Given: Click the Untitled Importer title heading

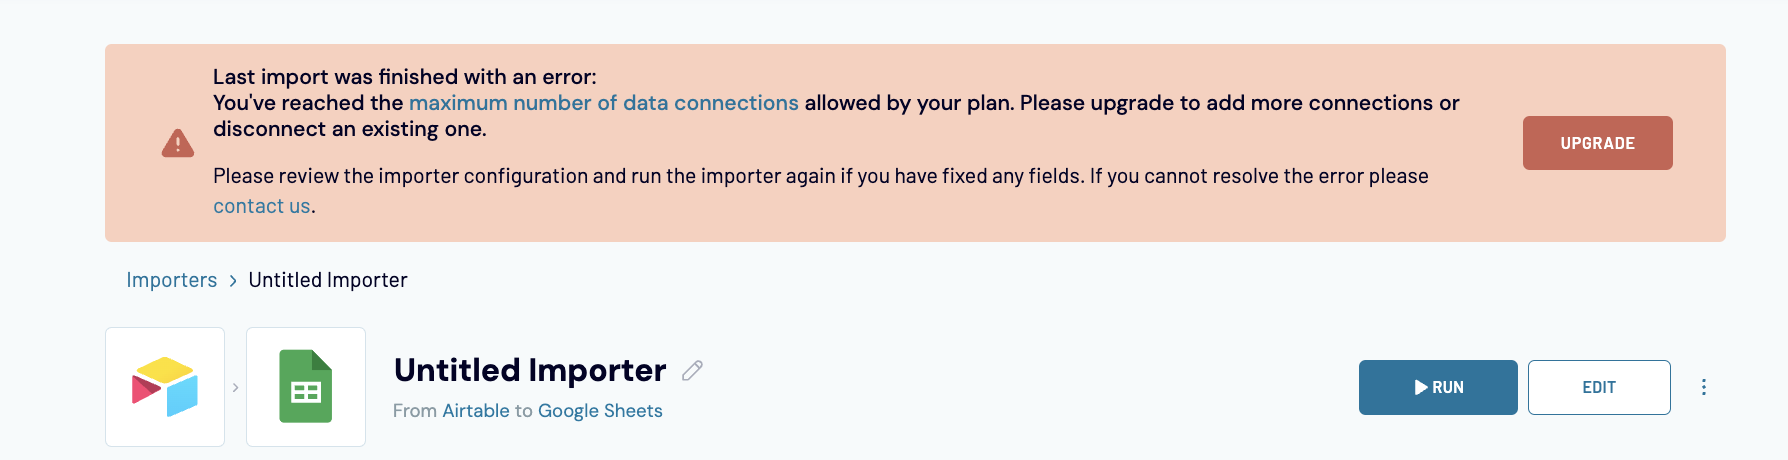Looking at the screenshot, I should pyautogui.click(x=530, y=370).
